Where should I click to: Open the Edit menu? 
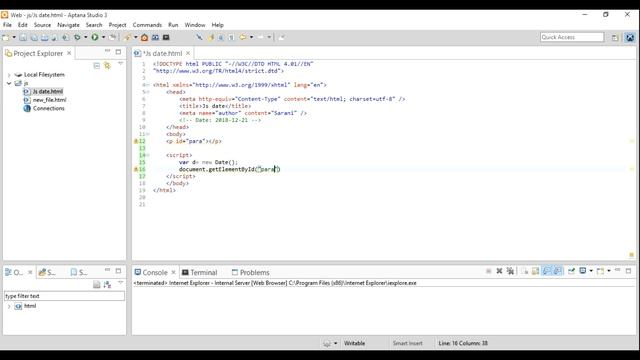coord(22,25)
